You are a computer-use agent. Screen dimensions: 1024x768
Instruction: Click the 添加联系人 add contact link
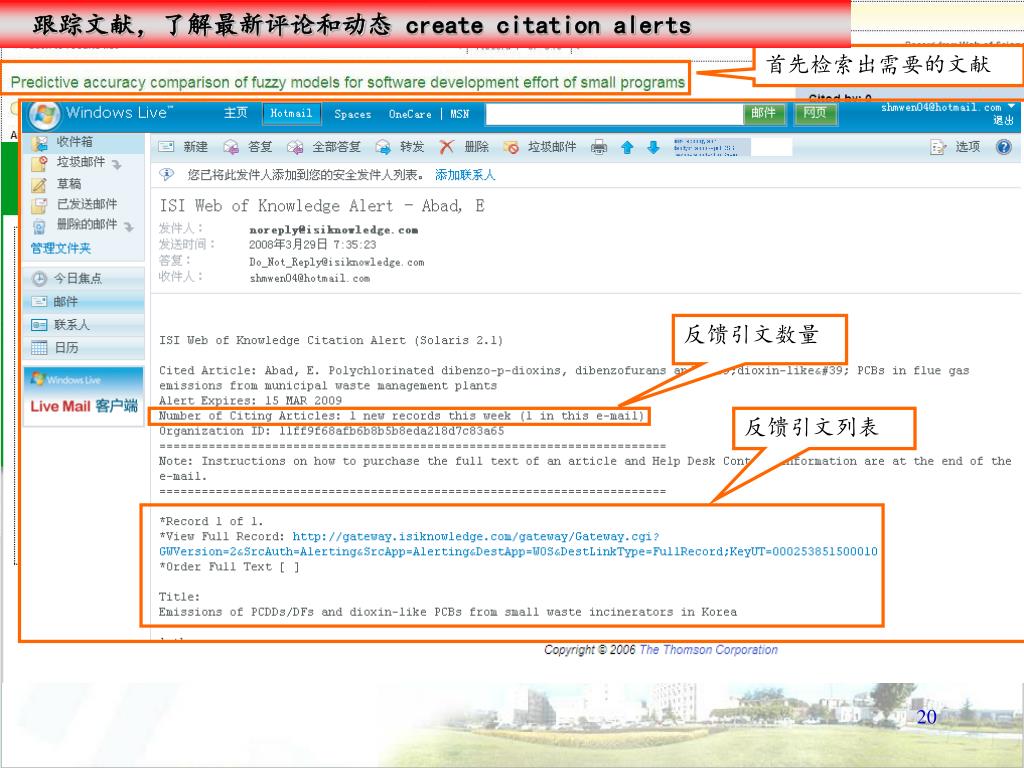pos(465,175)
